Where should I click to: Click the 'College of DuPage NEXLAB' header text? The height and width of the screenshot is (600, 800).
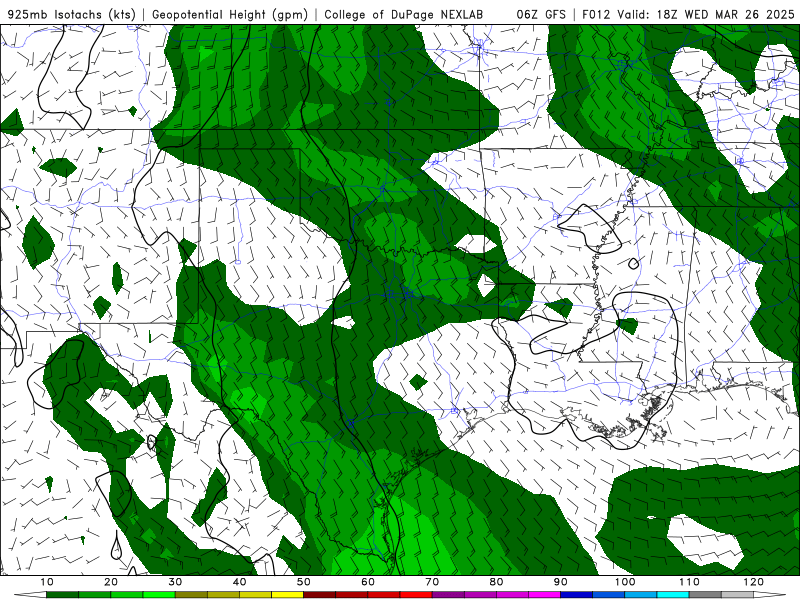(x=404, y=15)
